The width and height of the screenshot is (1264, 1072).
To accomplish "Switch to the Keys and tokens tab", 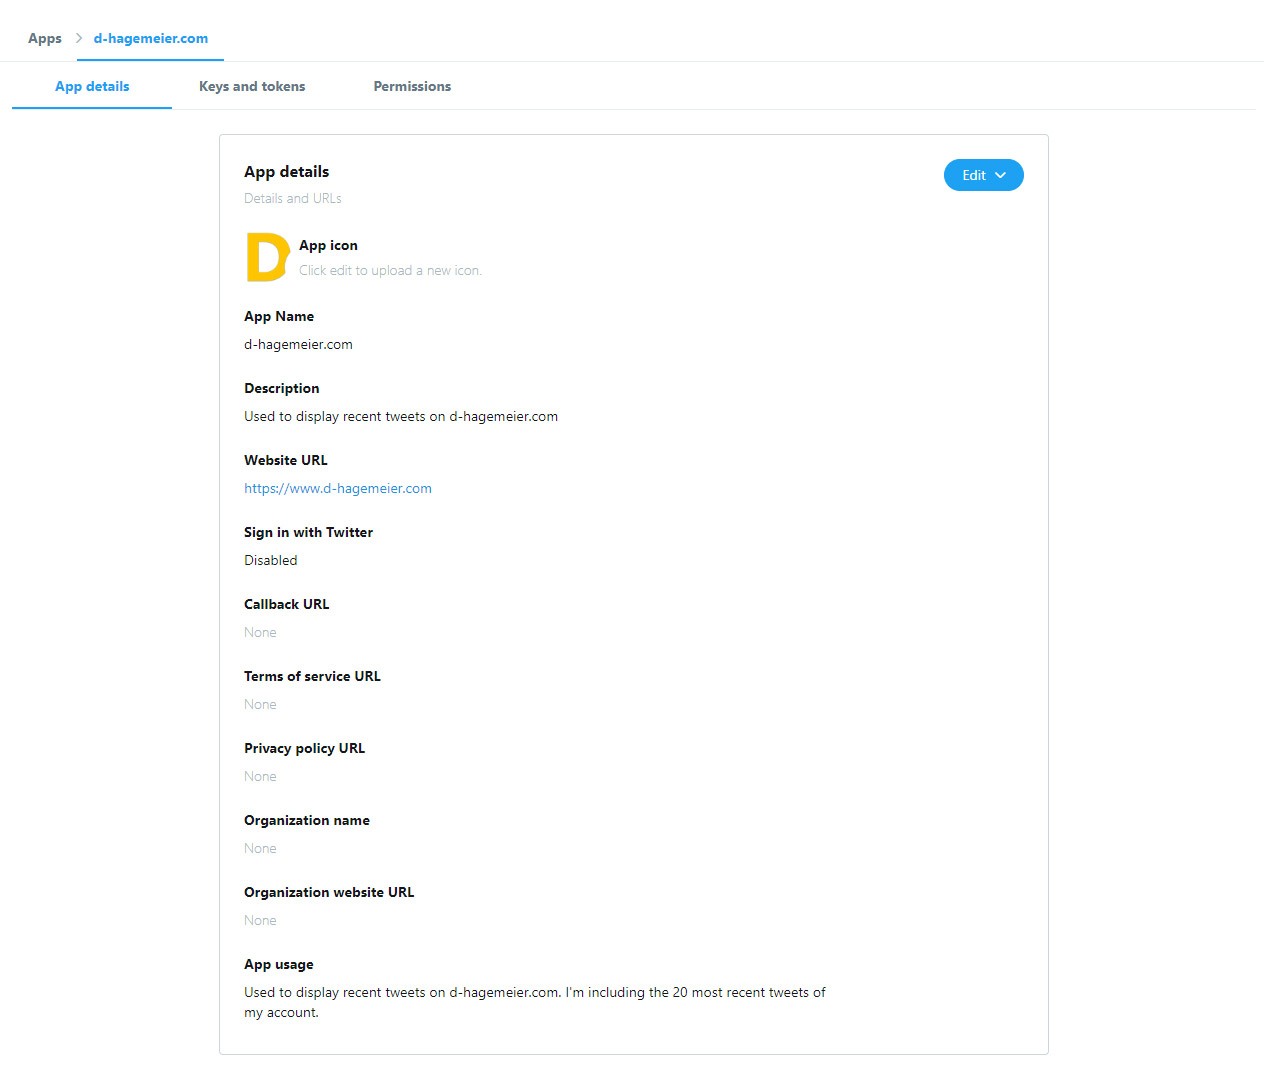I will (x=252, y=86).
